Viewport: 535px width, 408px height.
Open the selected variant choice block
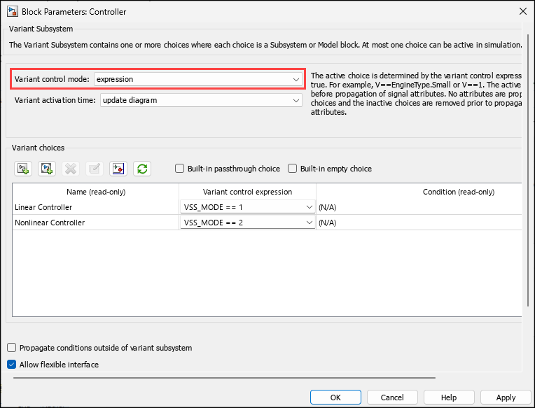(x=118, y=169)
